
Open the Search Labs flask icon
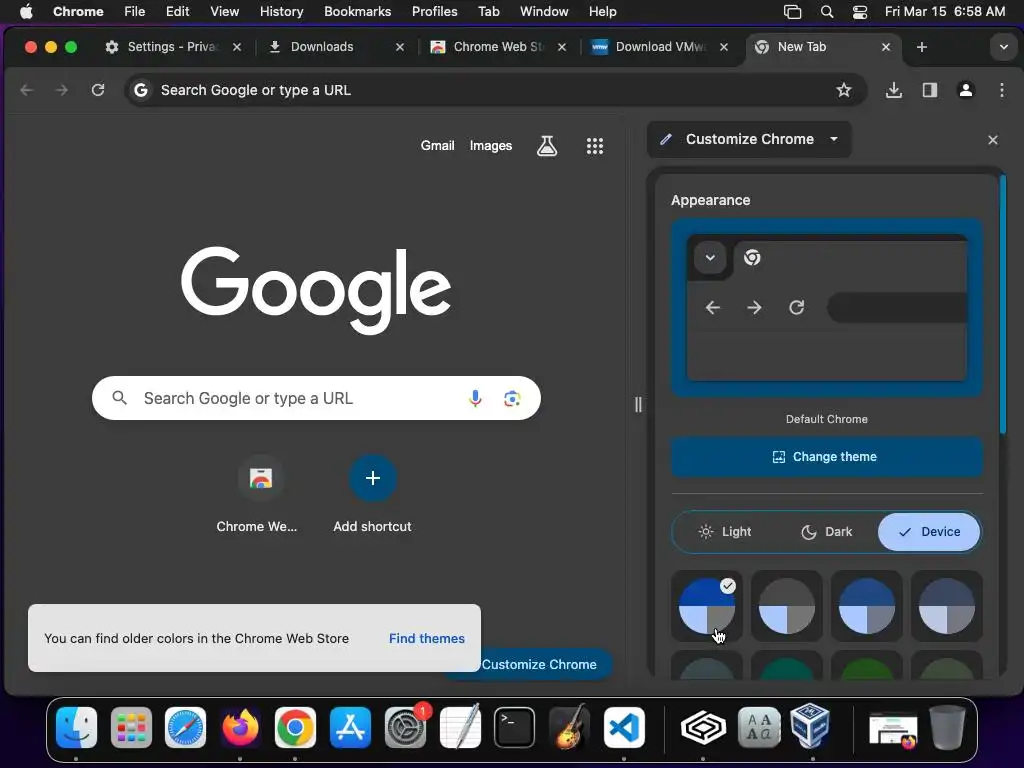(547, 146)
